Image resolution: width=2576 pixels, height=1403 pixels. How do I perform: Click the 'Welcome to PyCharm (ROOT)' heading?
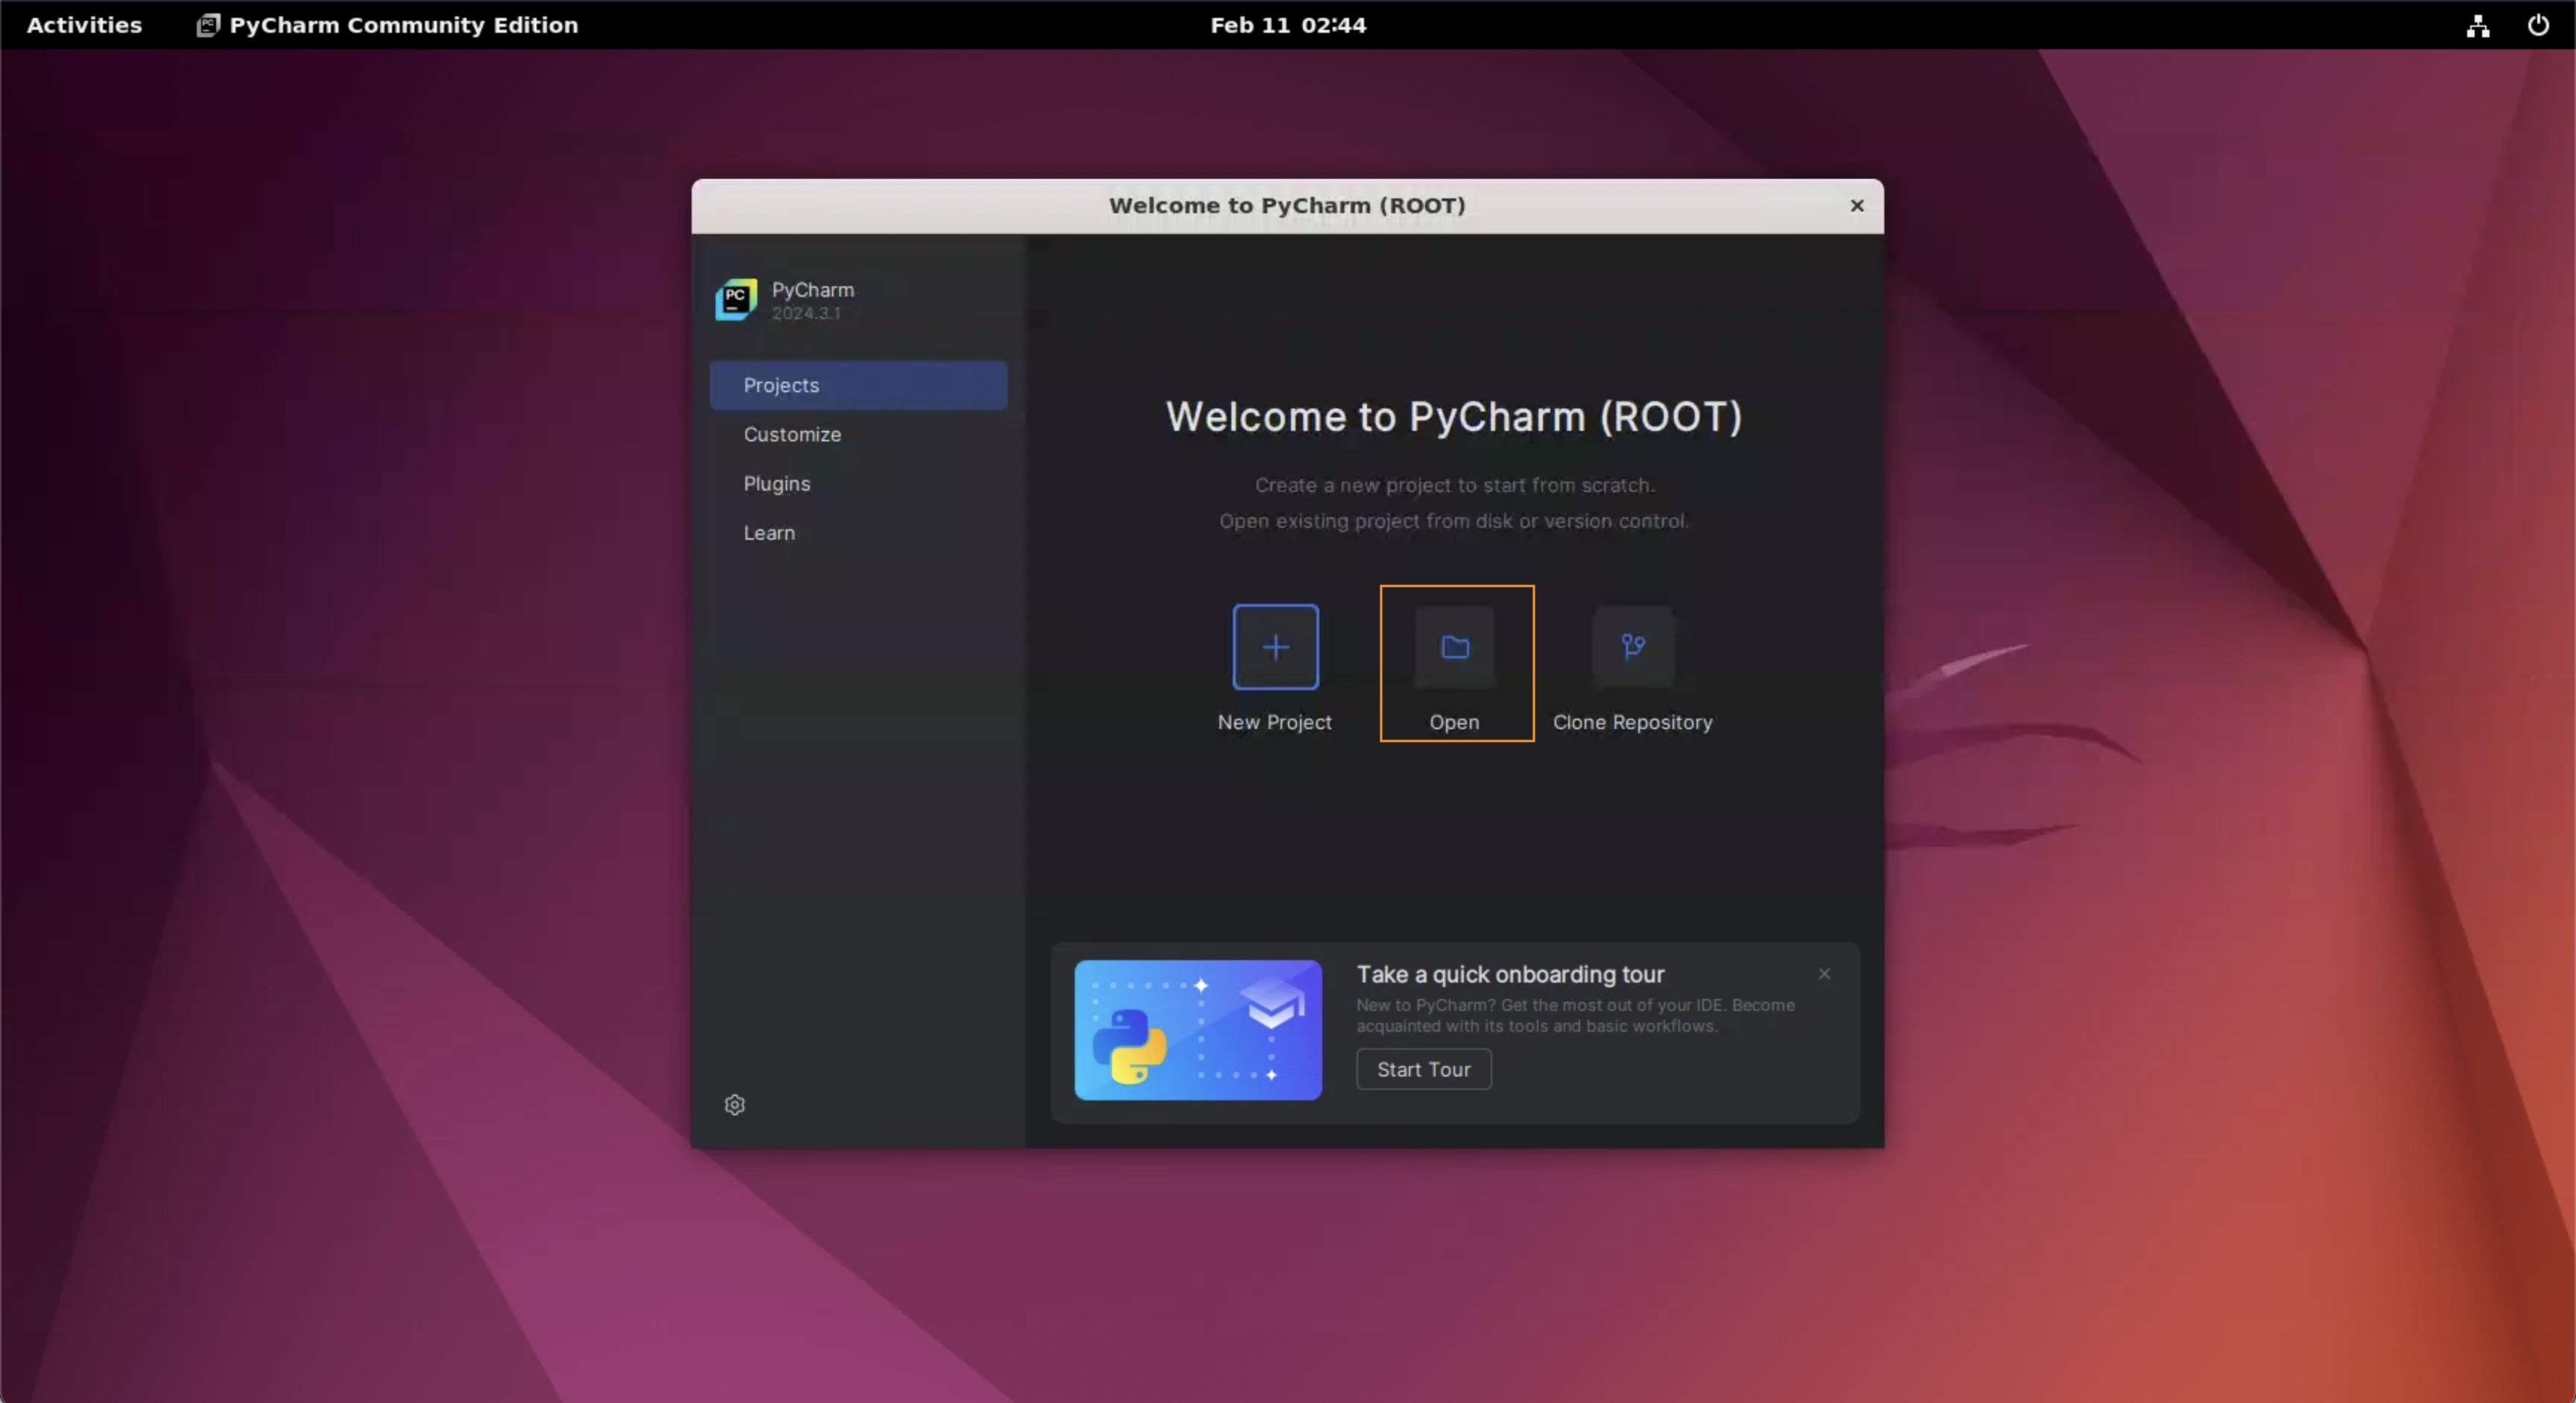(1454, 417)
